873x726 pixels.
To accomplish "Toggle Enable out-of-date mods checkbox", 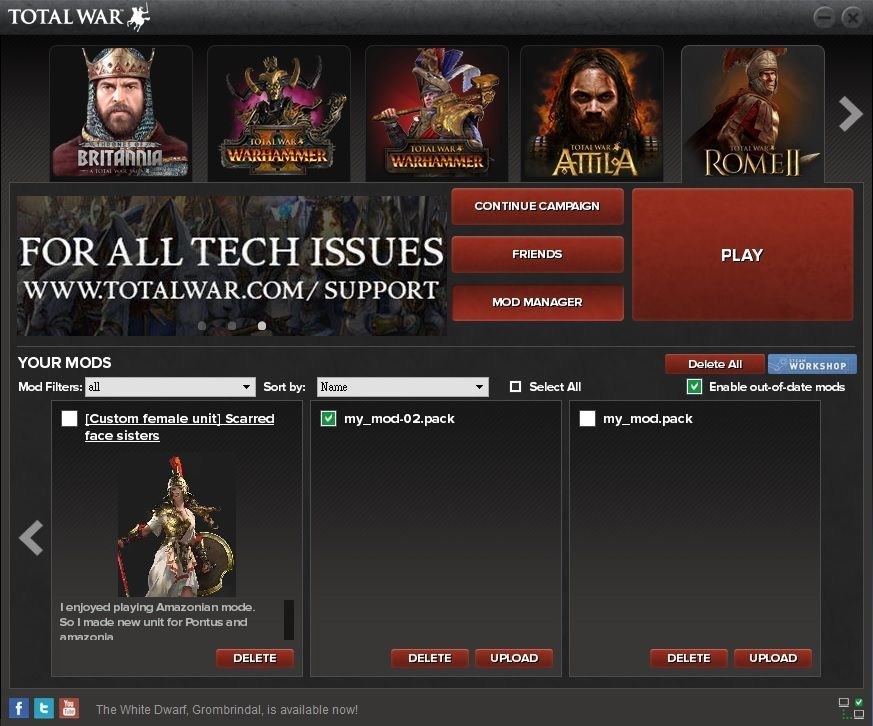I will (x=694, y=387).
